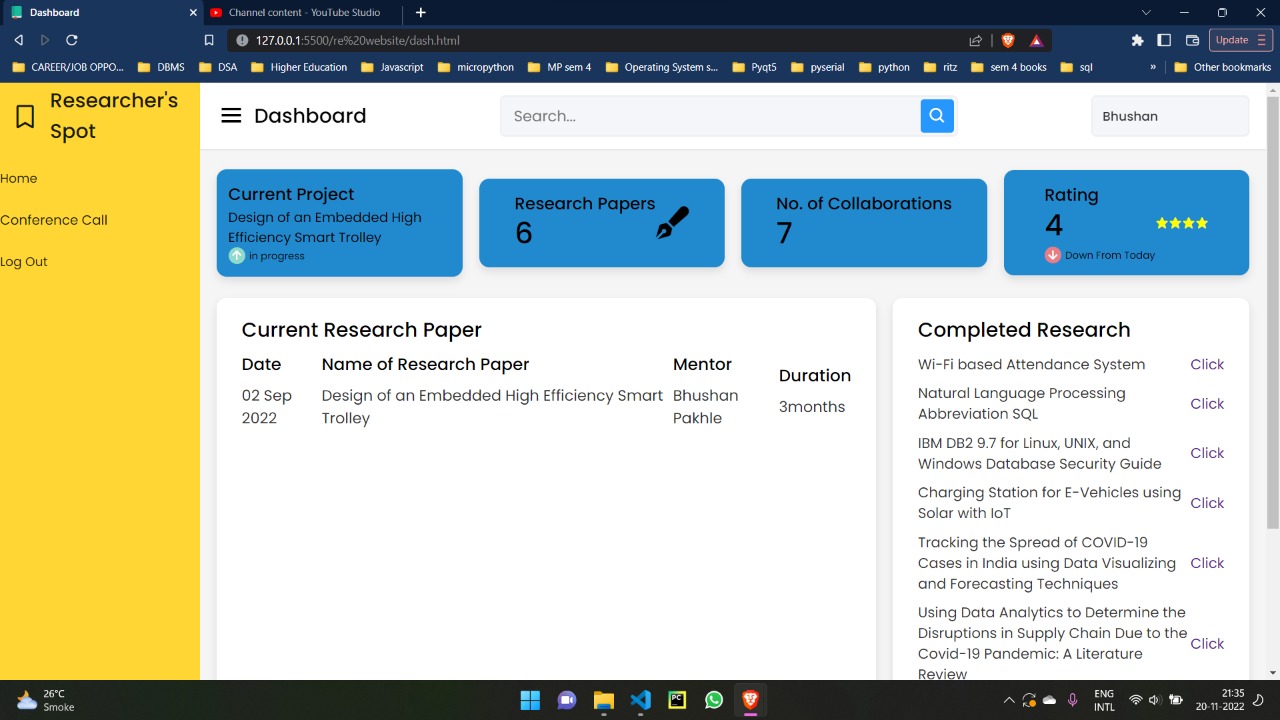Click the four yellow rating stars
The height and width of the screenshot is (720, 1280).
click(1182, 223)
